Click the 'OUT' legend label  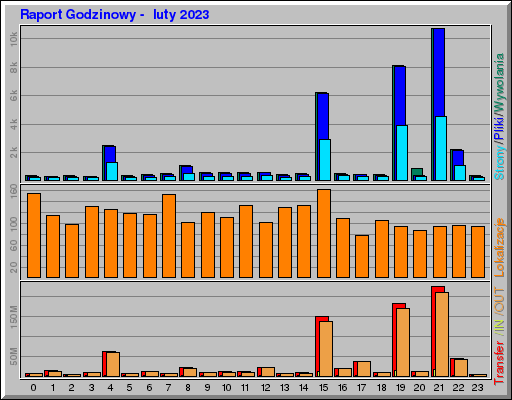(499, 300)
